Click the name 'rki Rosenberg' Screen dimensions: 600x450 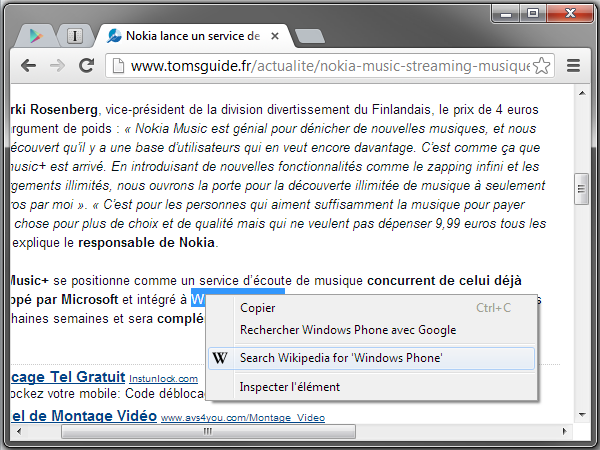pos(54,110)
